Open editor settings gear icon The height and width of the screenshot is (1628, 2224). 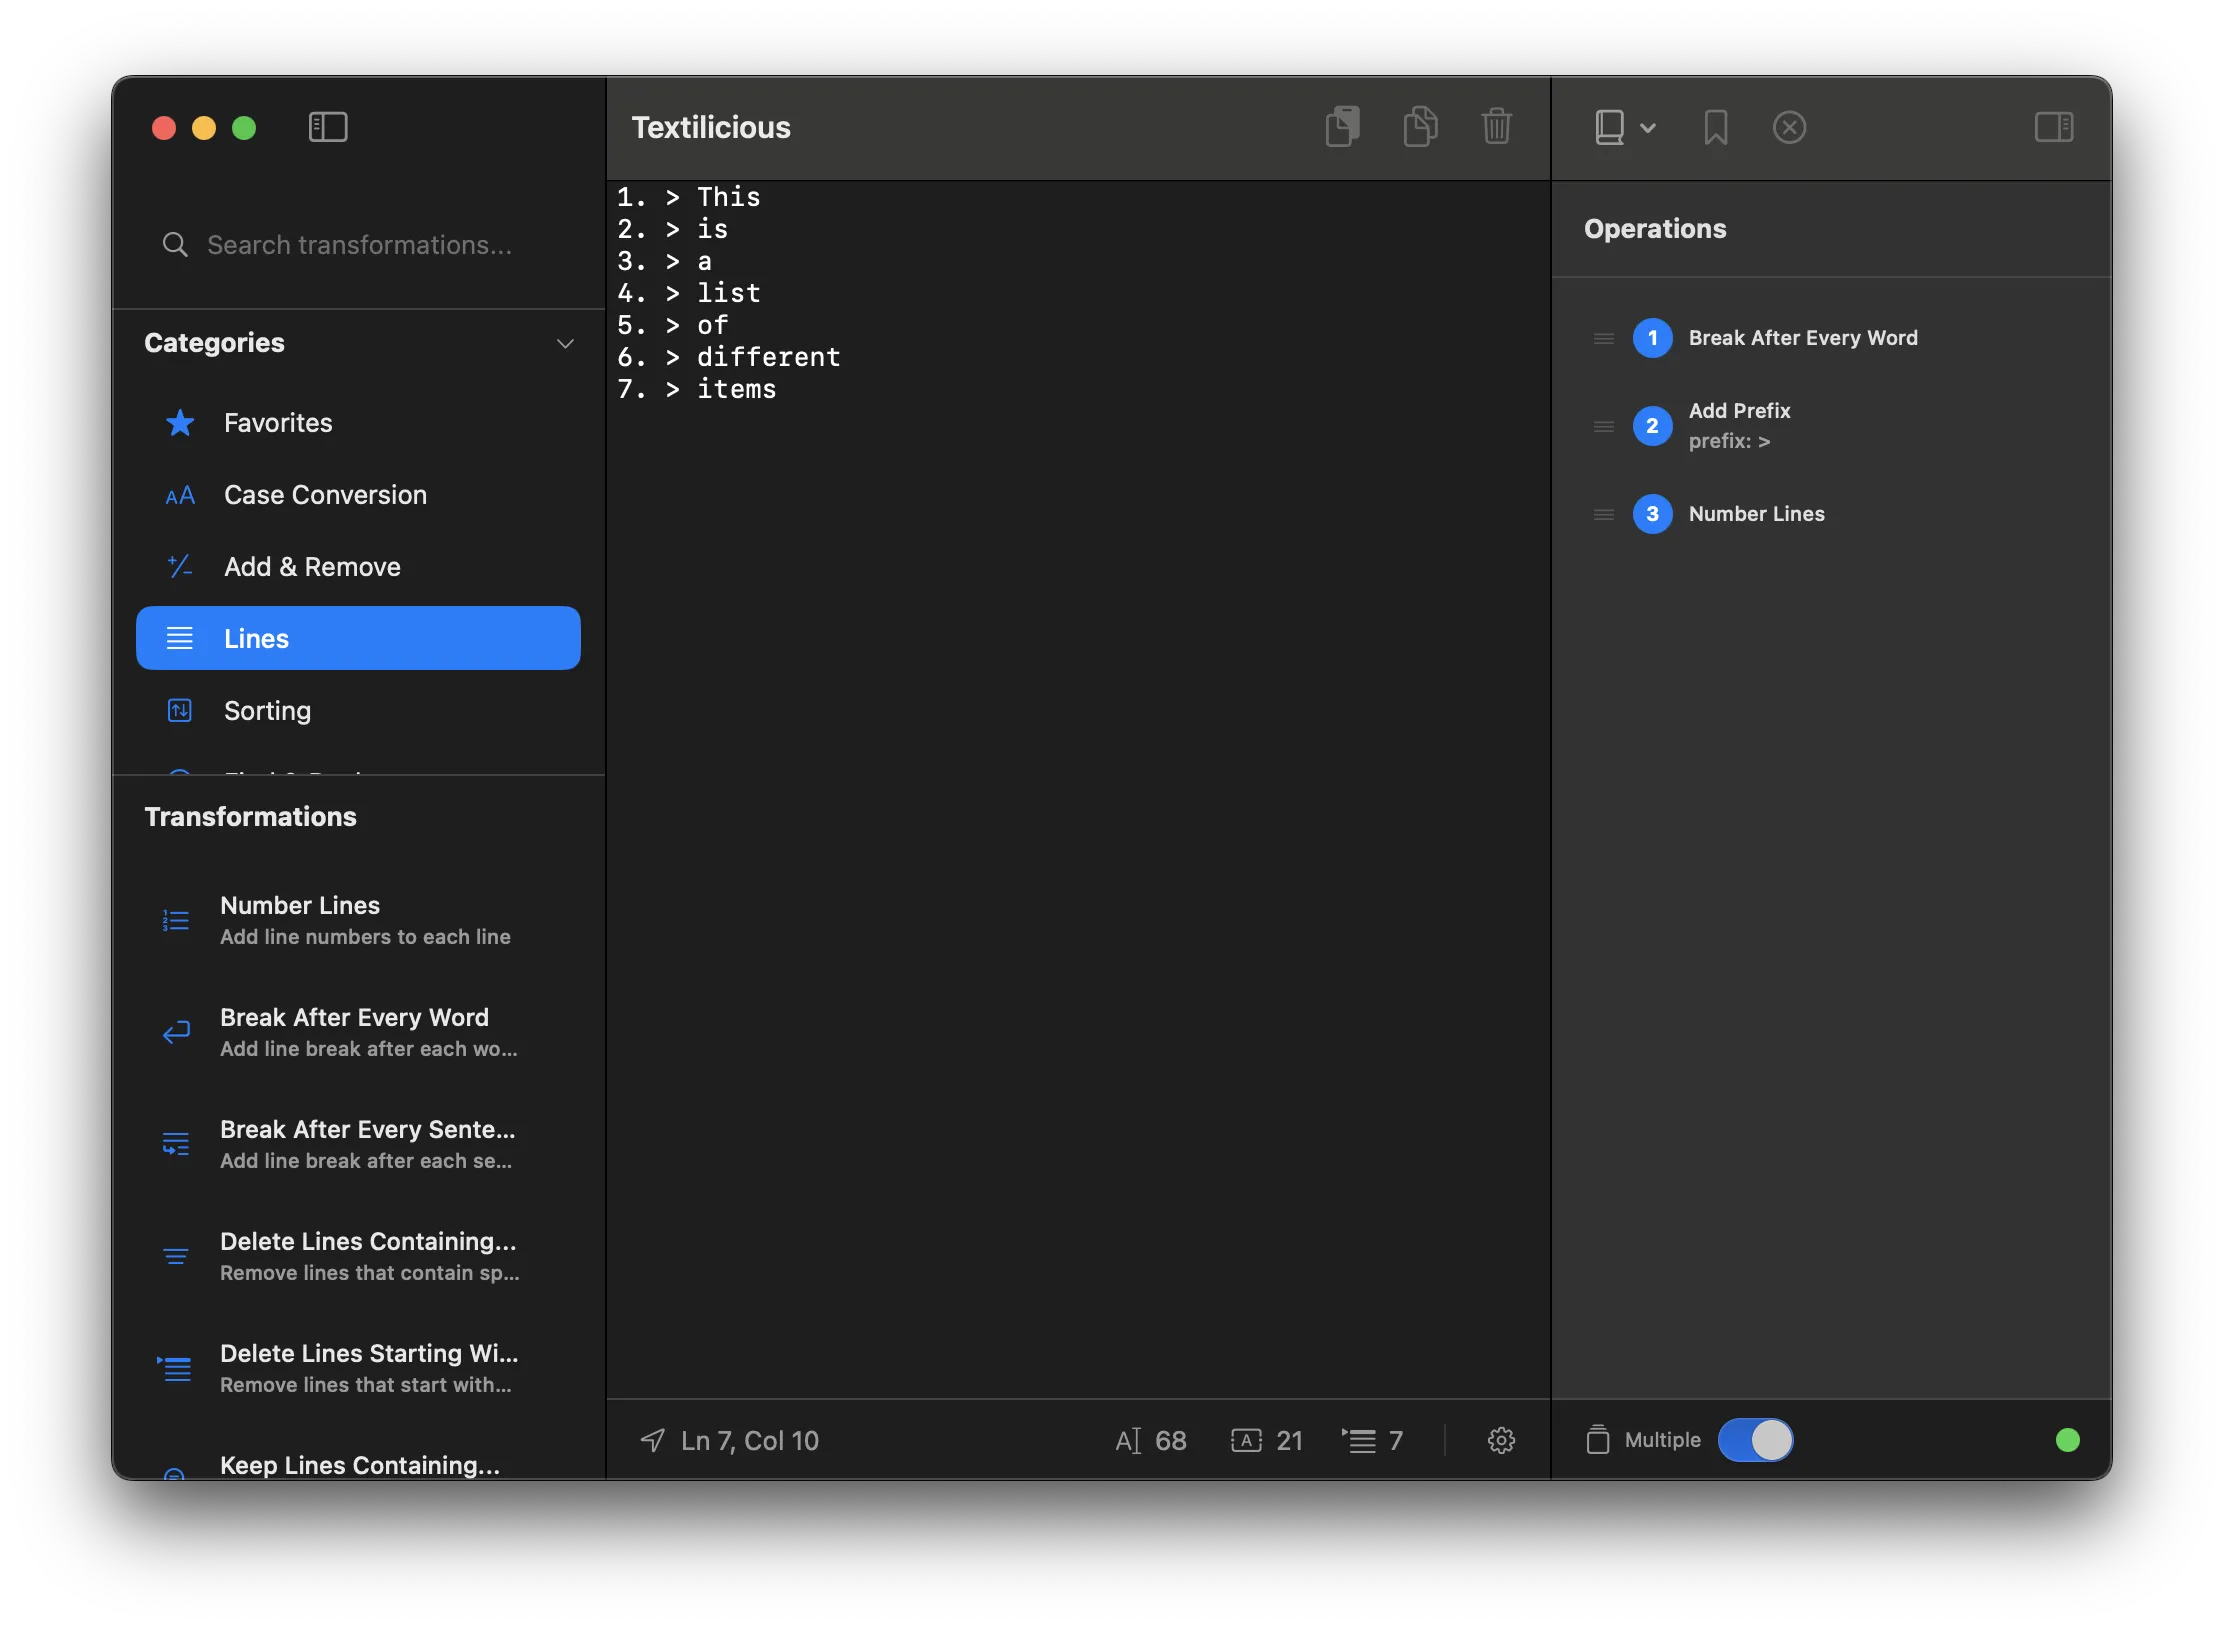(1501, 1440)
